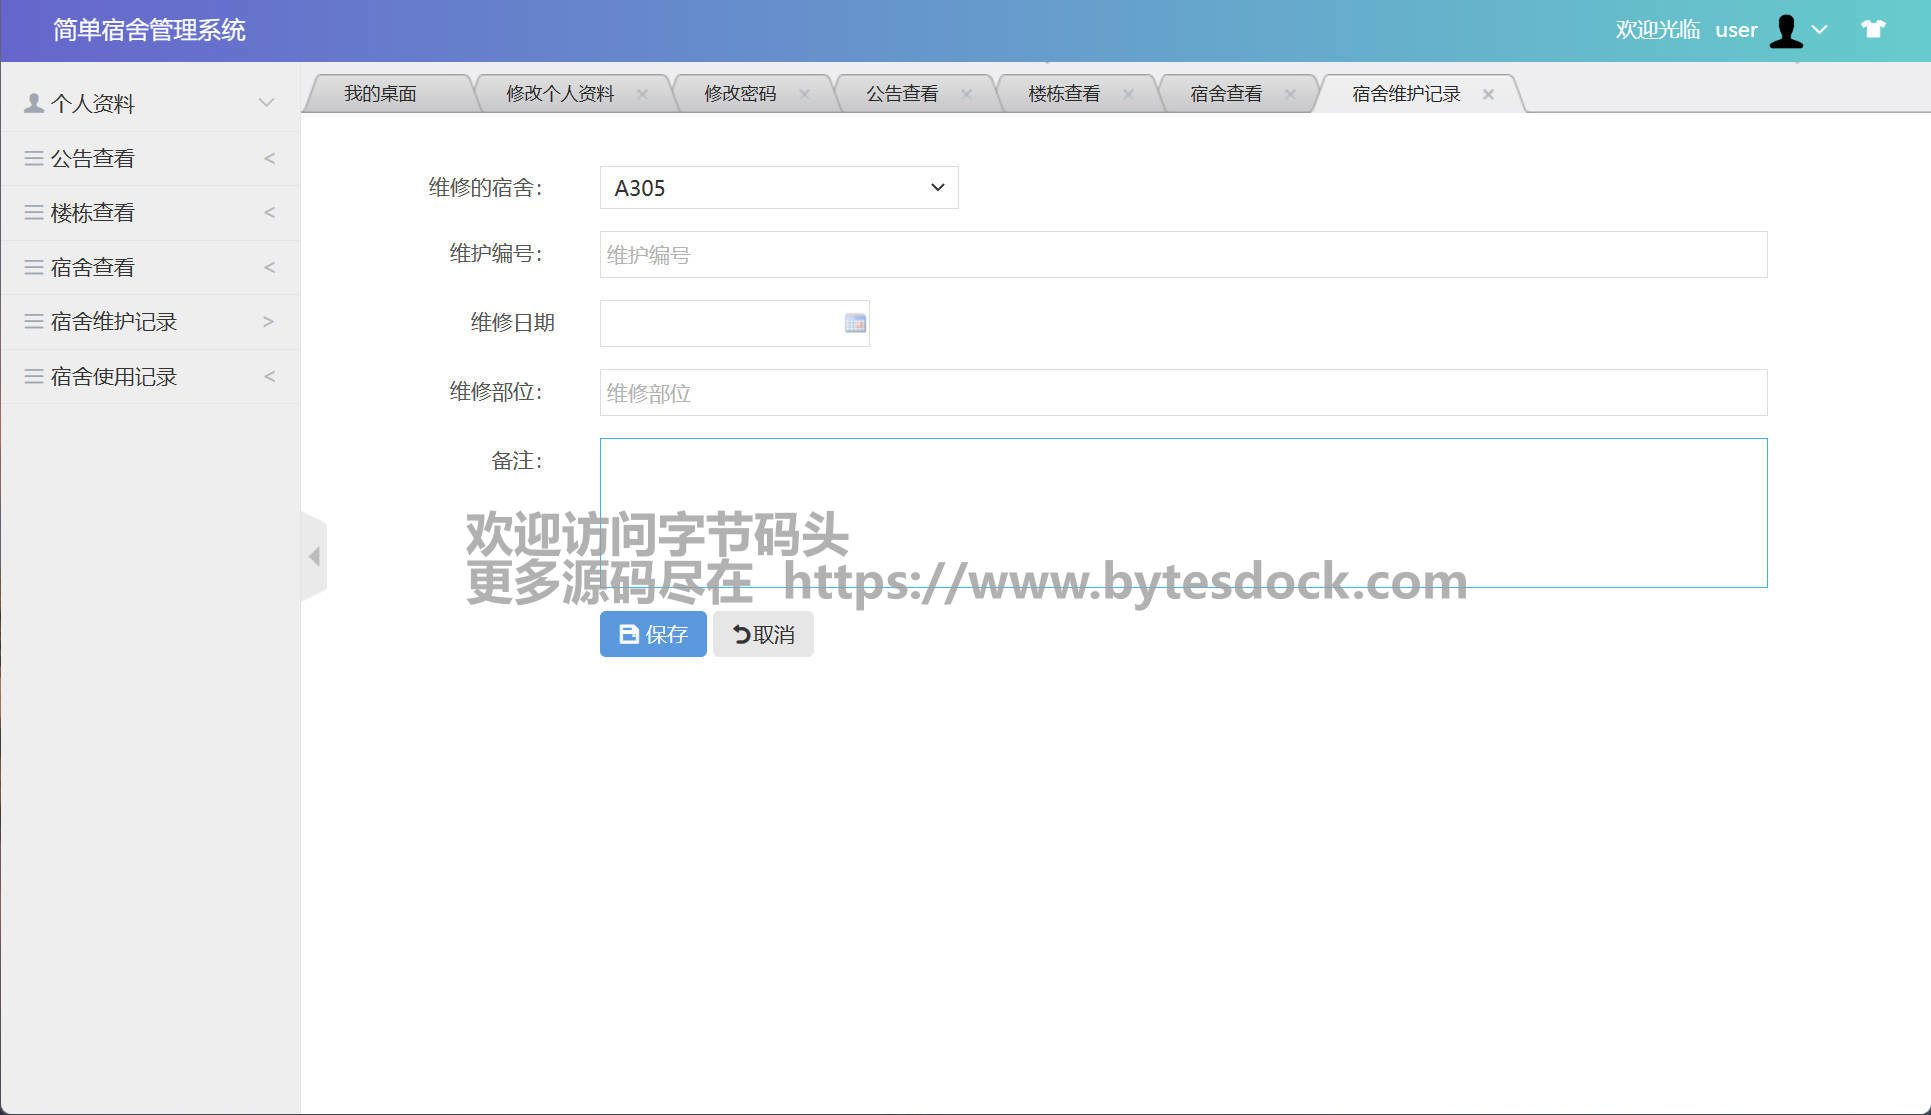
Task: Expand 宿舍维护记录 in the sidebar
Action: click(150, 322)
